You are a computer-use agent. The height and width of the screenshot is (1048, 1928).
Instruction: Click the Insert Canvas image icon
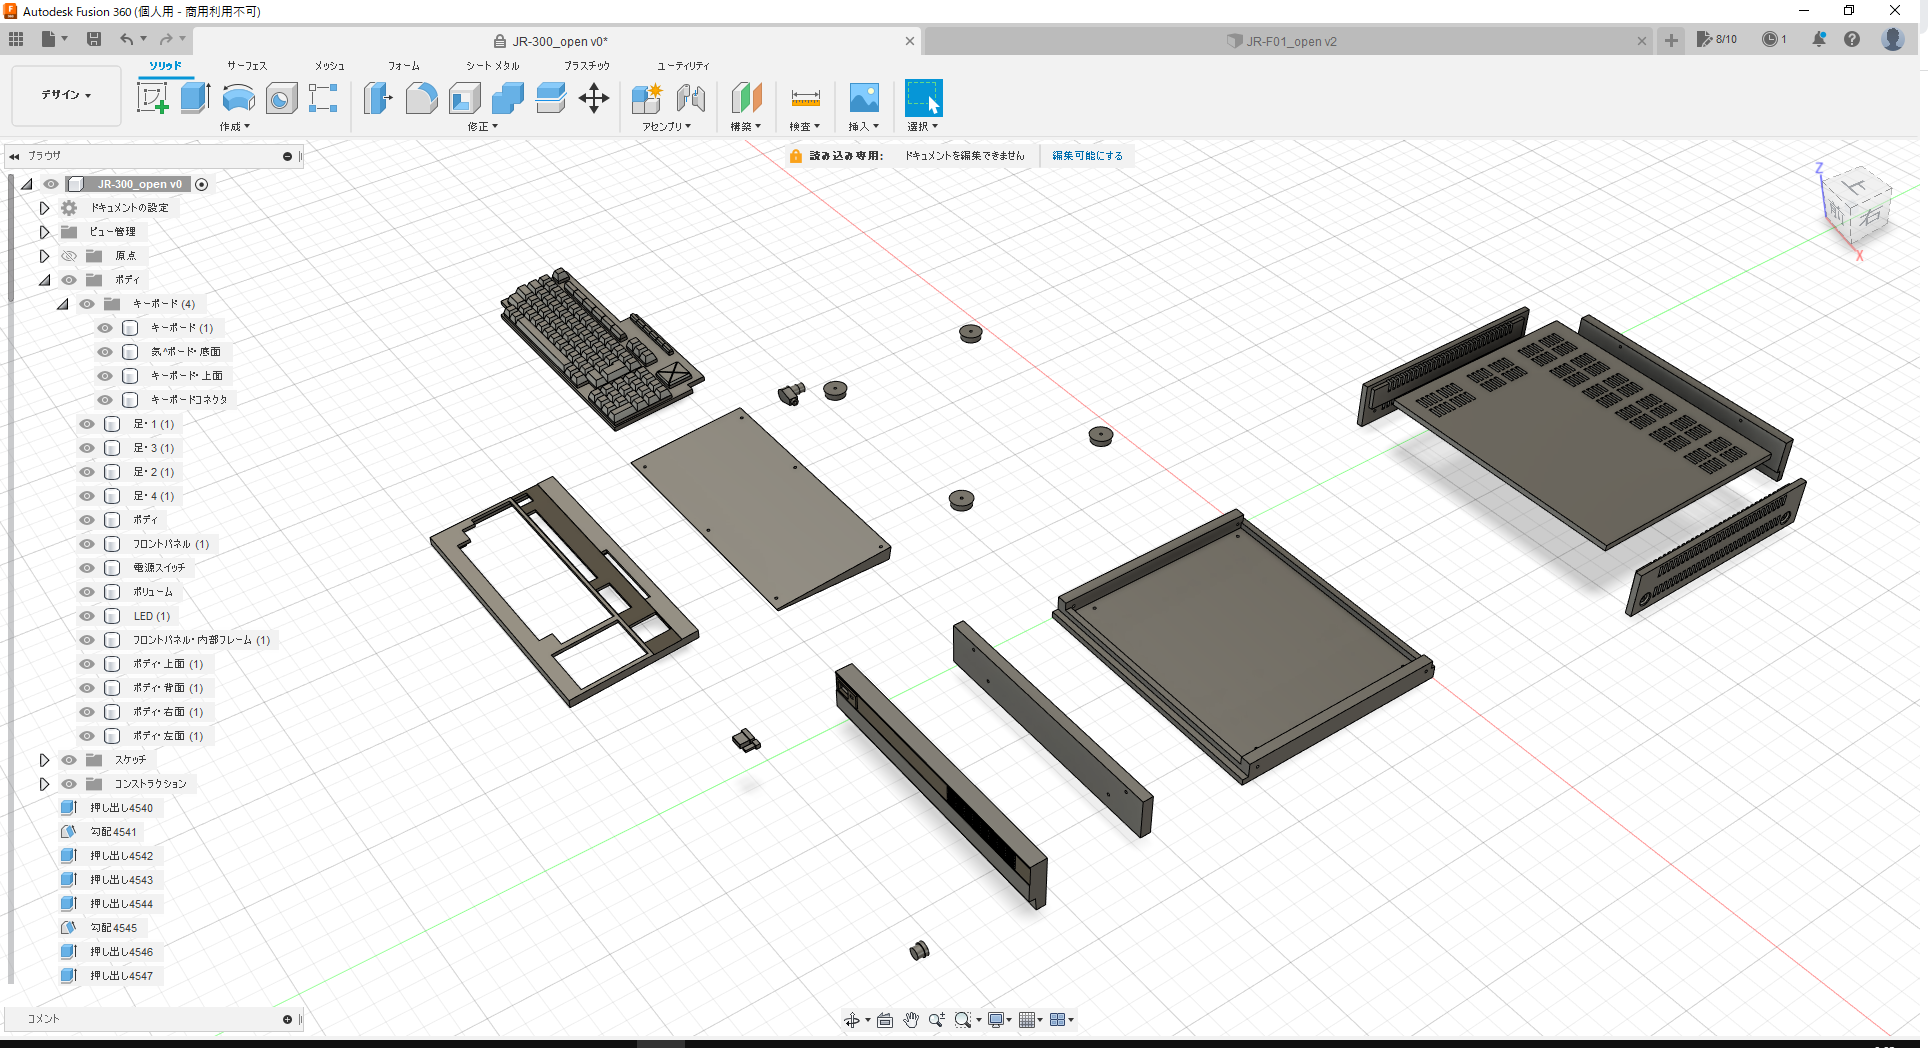[x=863, y=97]
